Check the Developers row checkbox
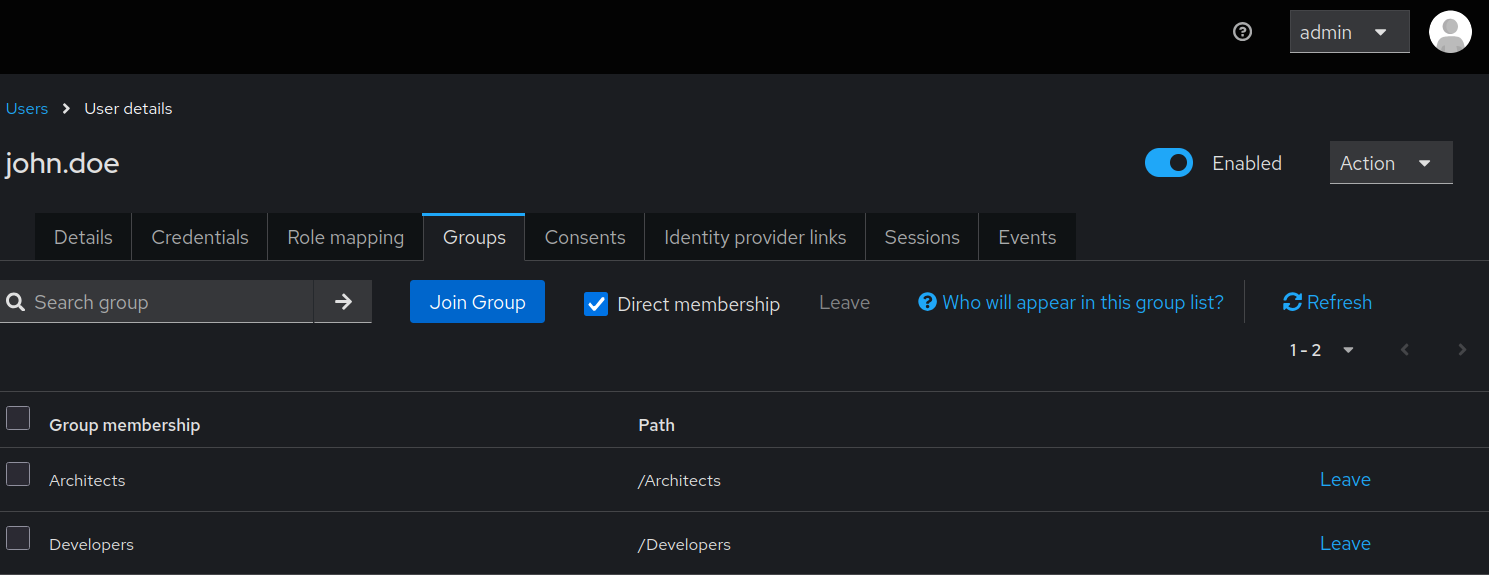The image size is (1489, 575). [18, 538]
